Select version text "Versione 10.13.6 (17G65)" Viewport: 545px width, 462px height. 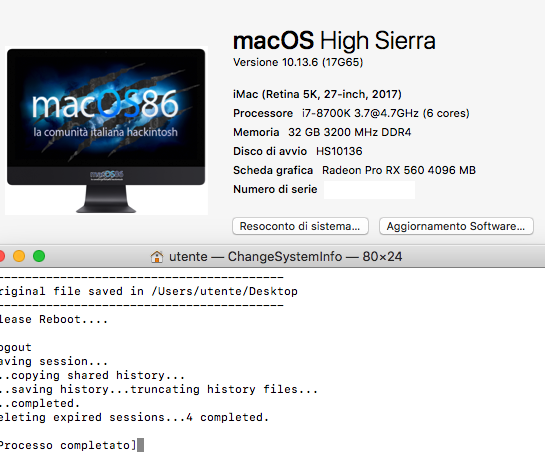pos(298,62)
